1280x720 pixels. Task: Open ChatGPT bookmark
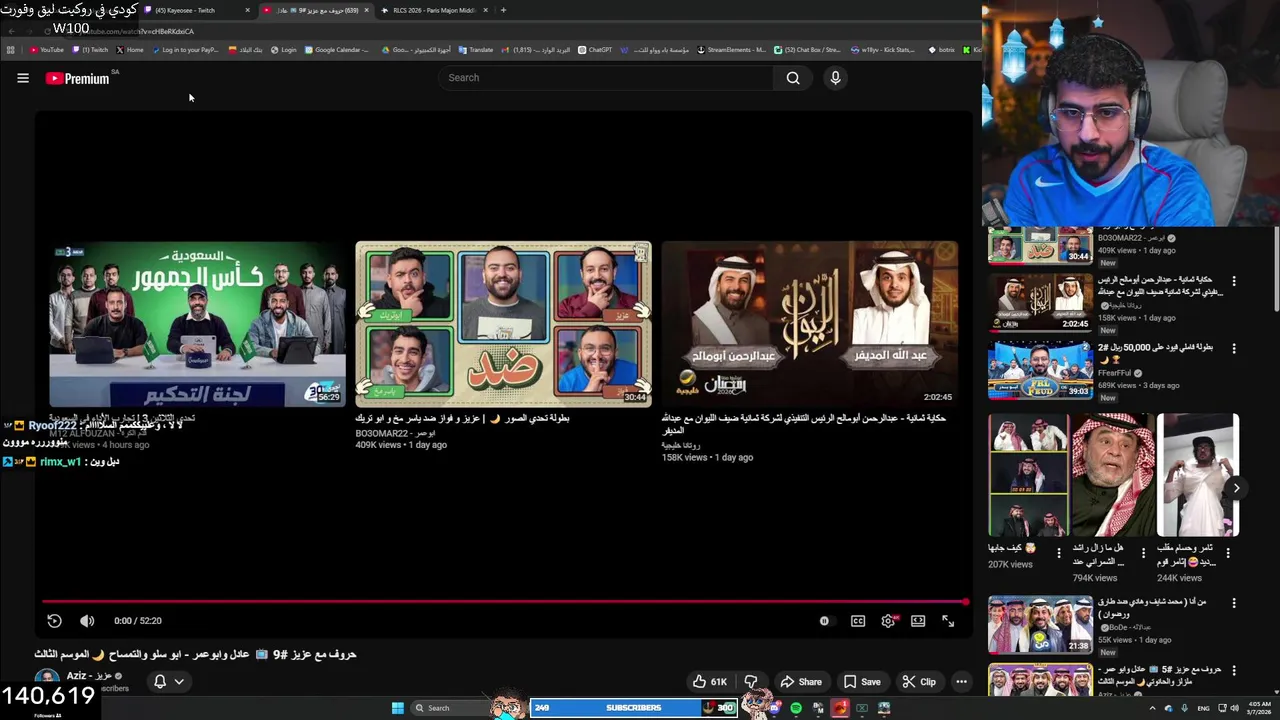point(595,50)
